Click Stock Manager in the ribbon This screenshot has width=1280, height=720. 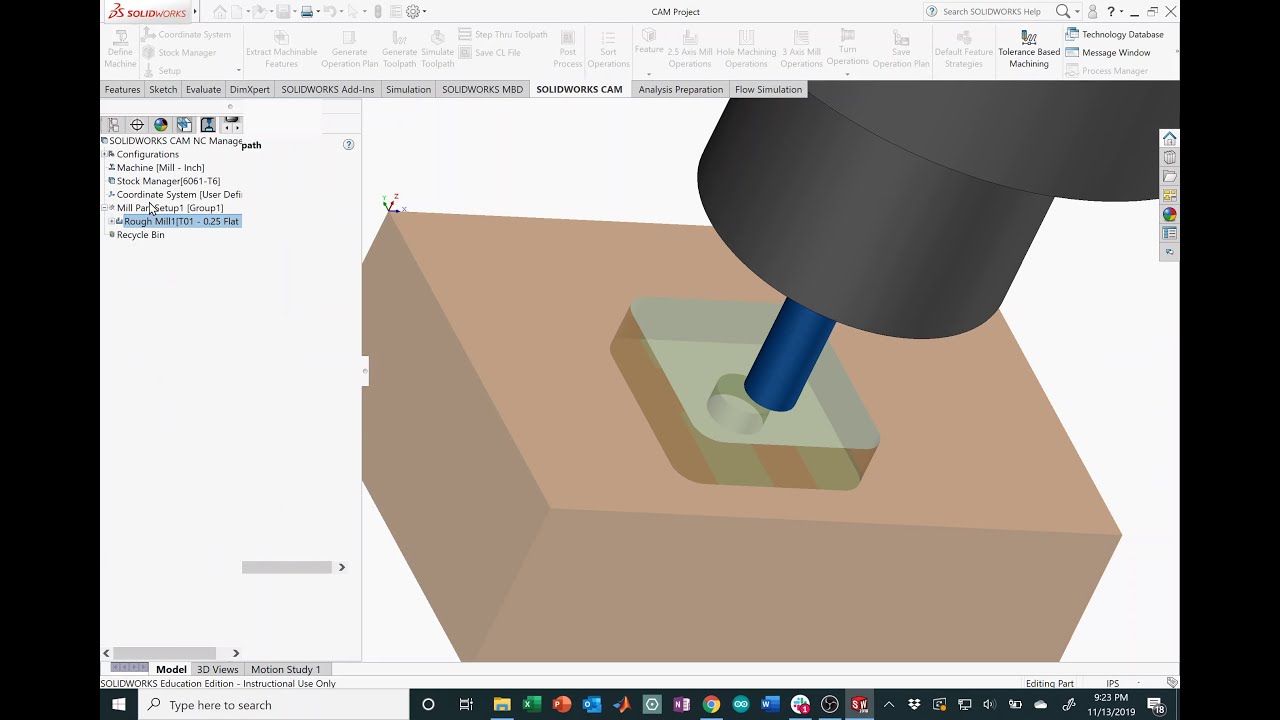(x=178, y=52)
